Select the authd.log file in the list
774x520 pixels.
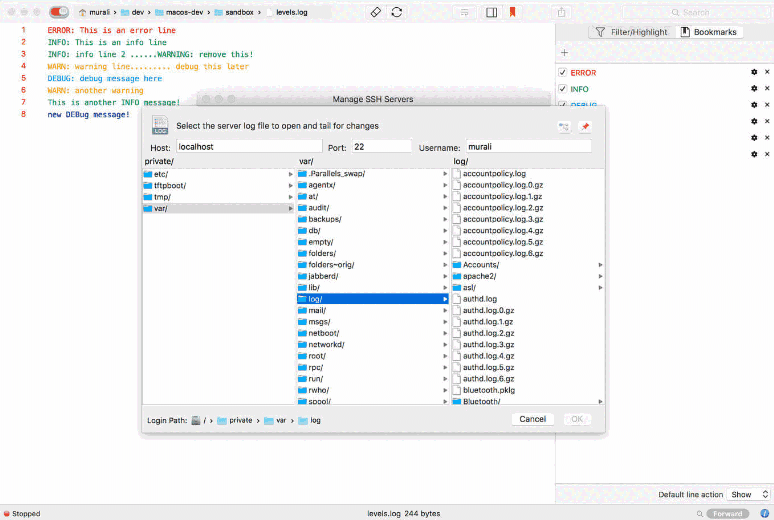(x=479, y=299)
